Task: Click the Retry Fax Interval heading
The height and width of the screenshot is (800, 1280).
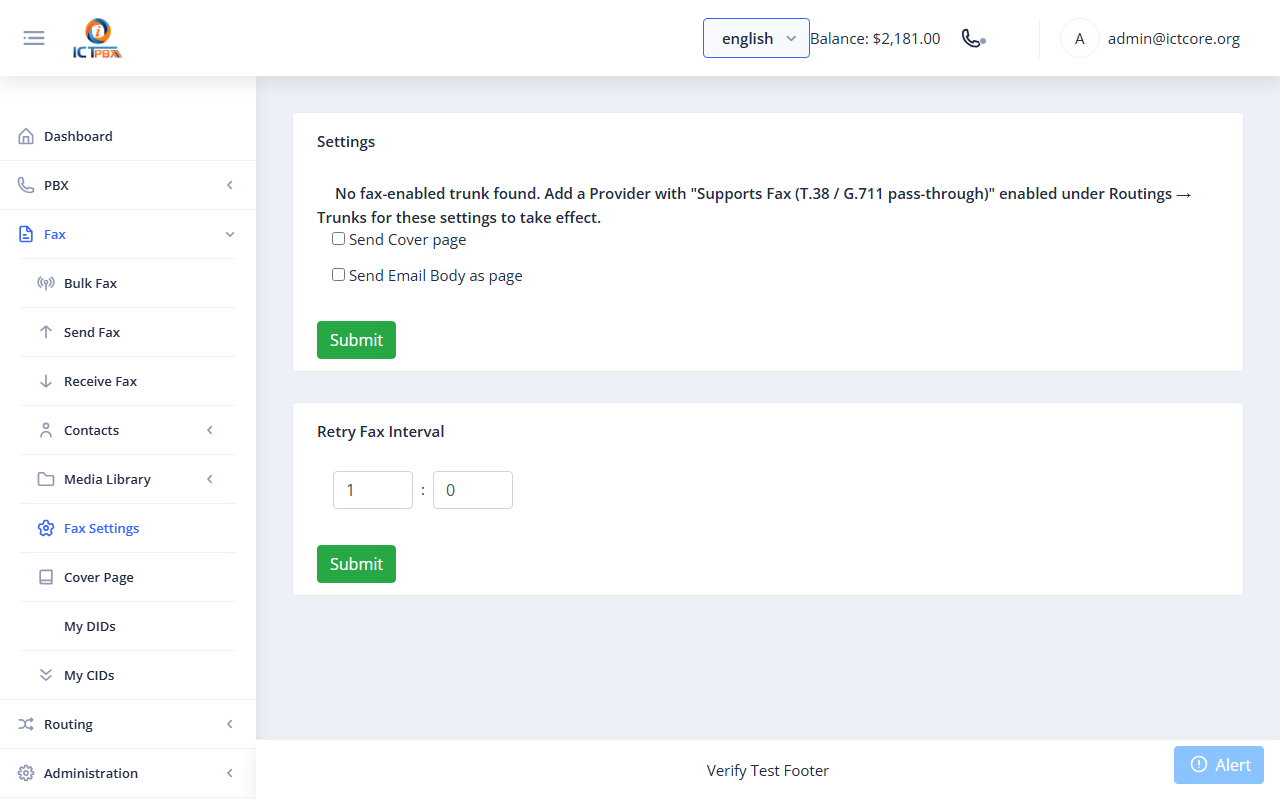Action: pos(381,432)
